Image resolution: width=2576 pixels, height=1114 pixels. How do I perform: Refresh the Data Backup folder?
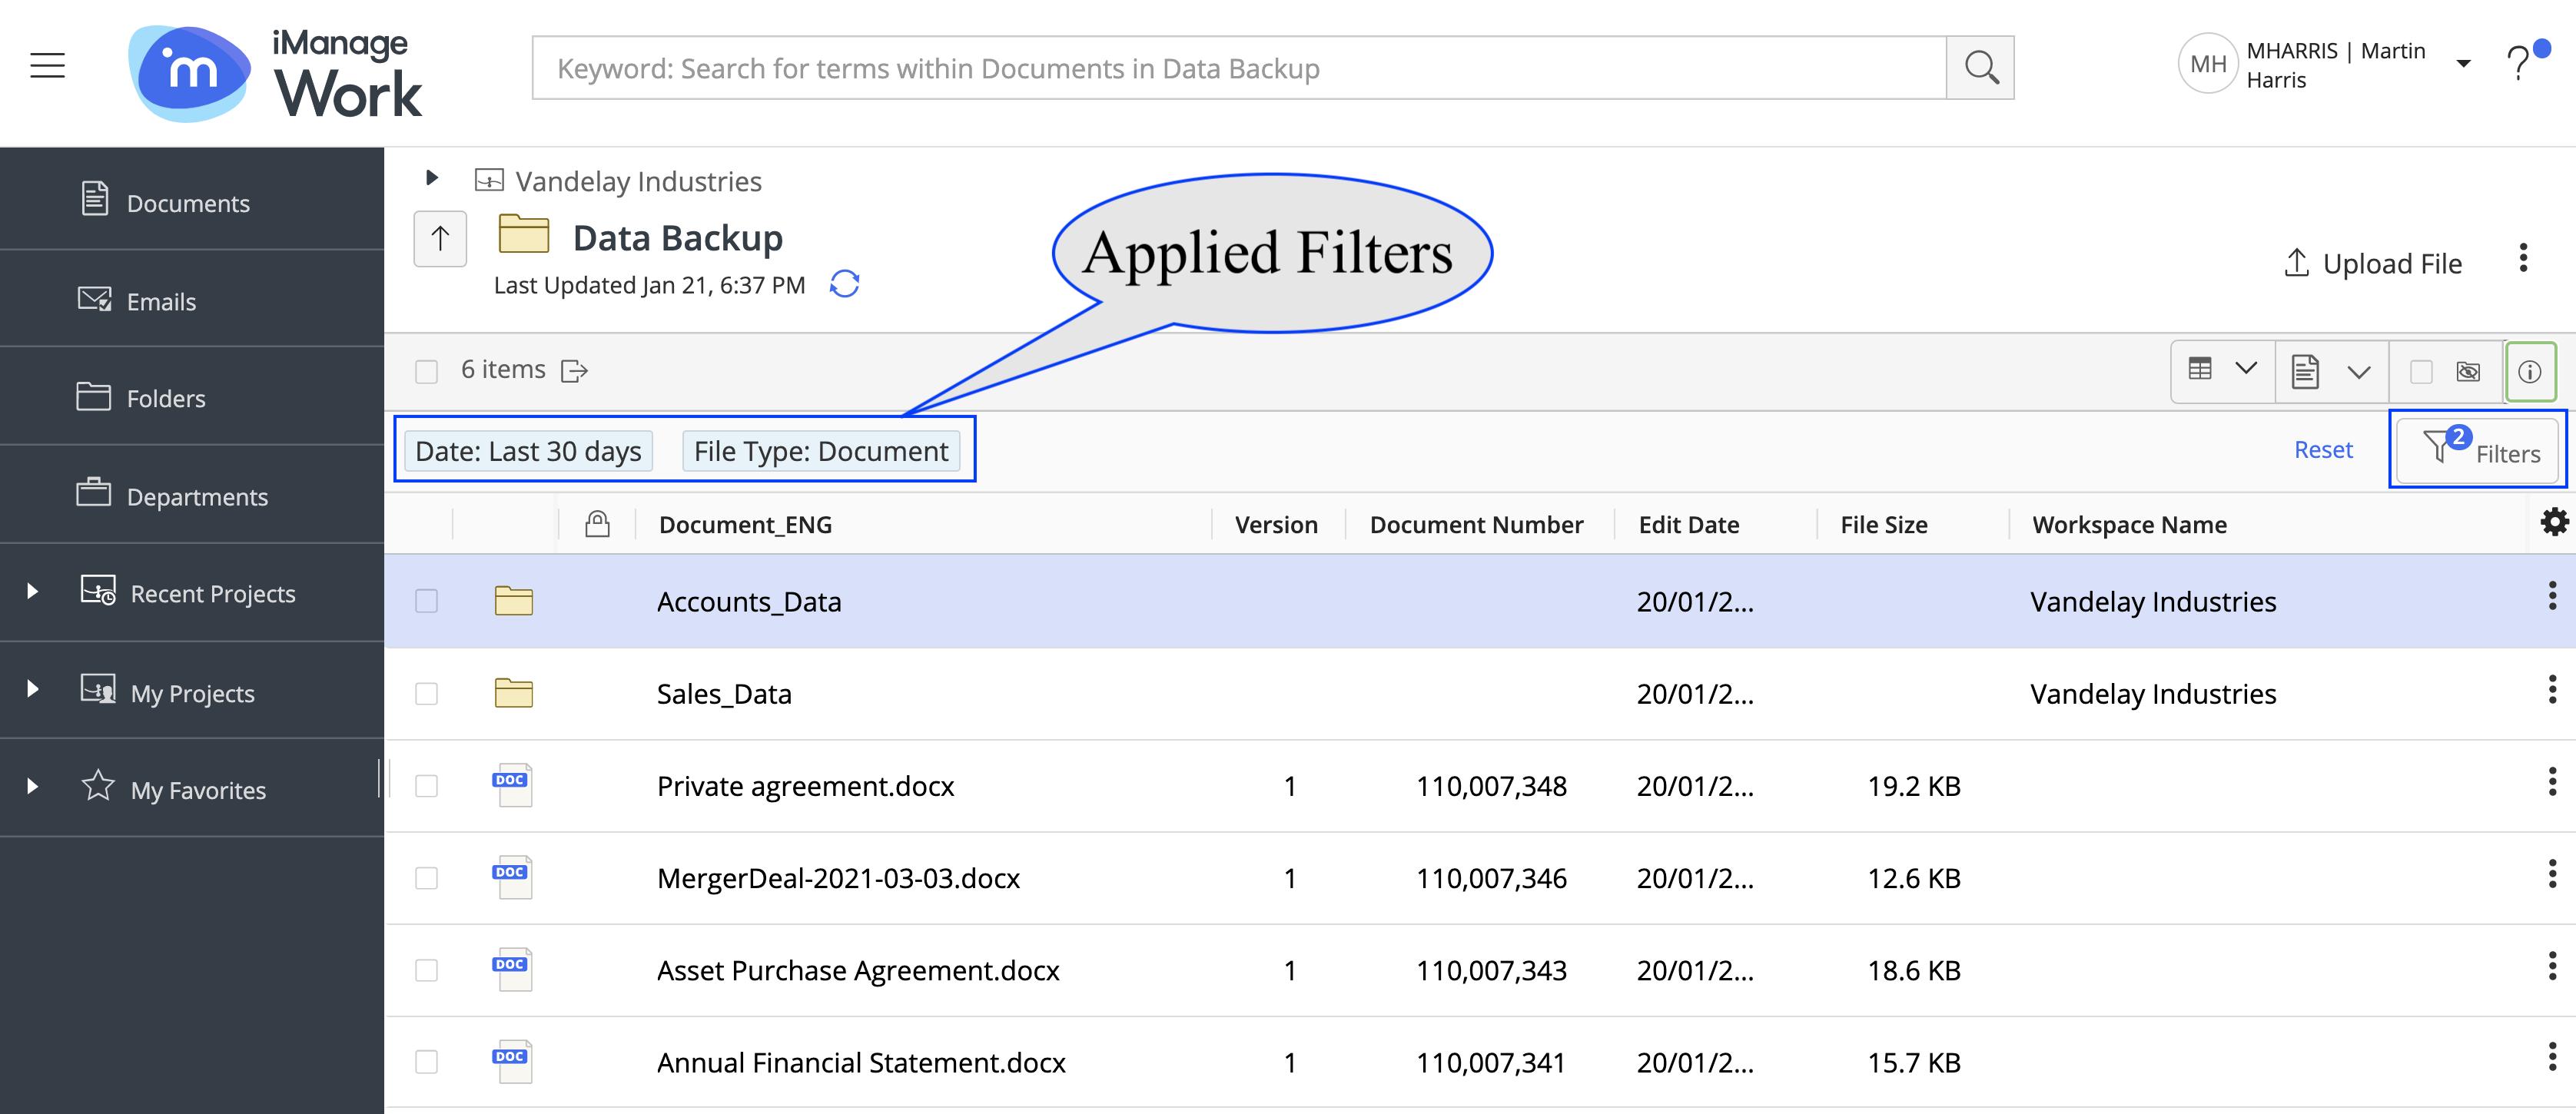844,285
